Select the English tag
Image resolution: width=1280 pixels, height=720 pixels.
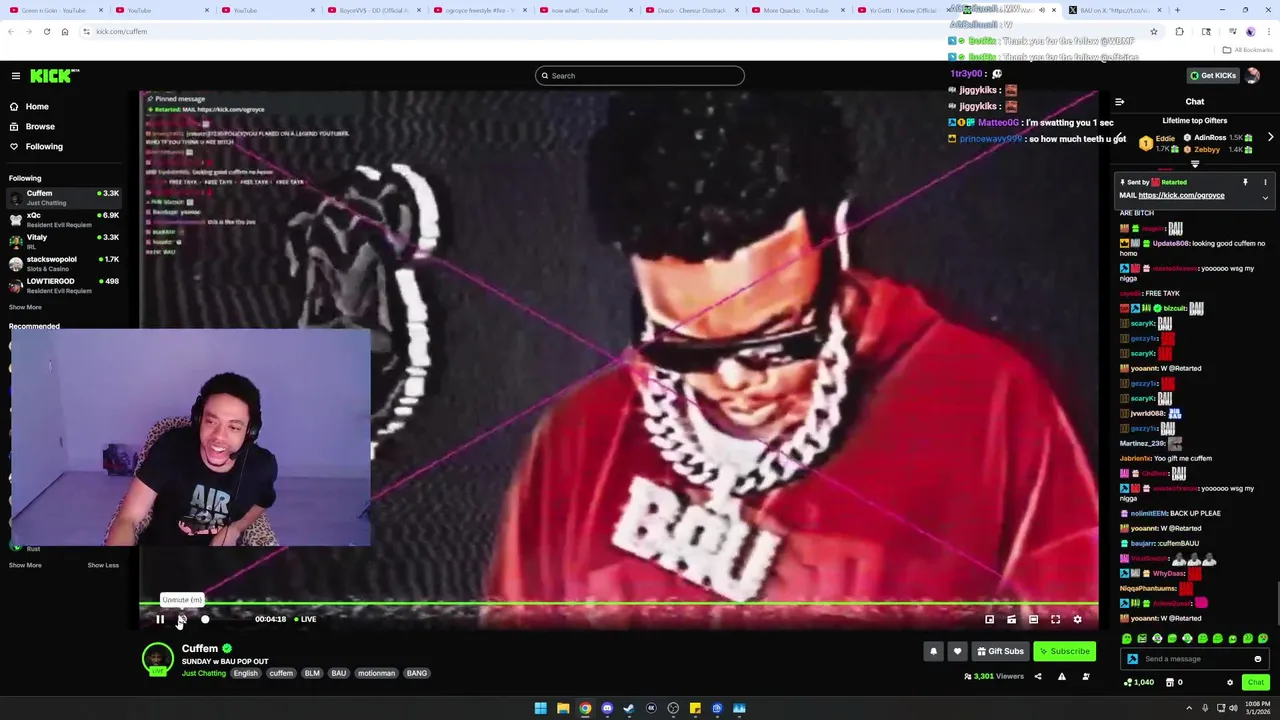[245, 673]
